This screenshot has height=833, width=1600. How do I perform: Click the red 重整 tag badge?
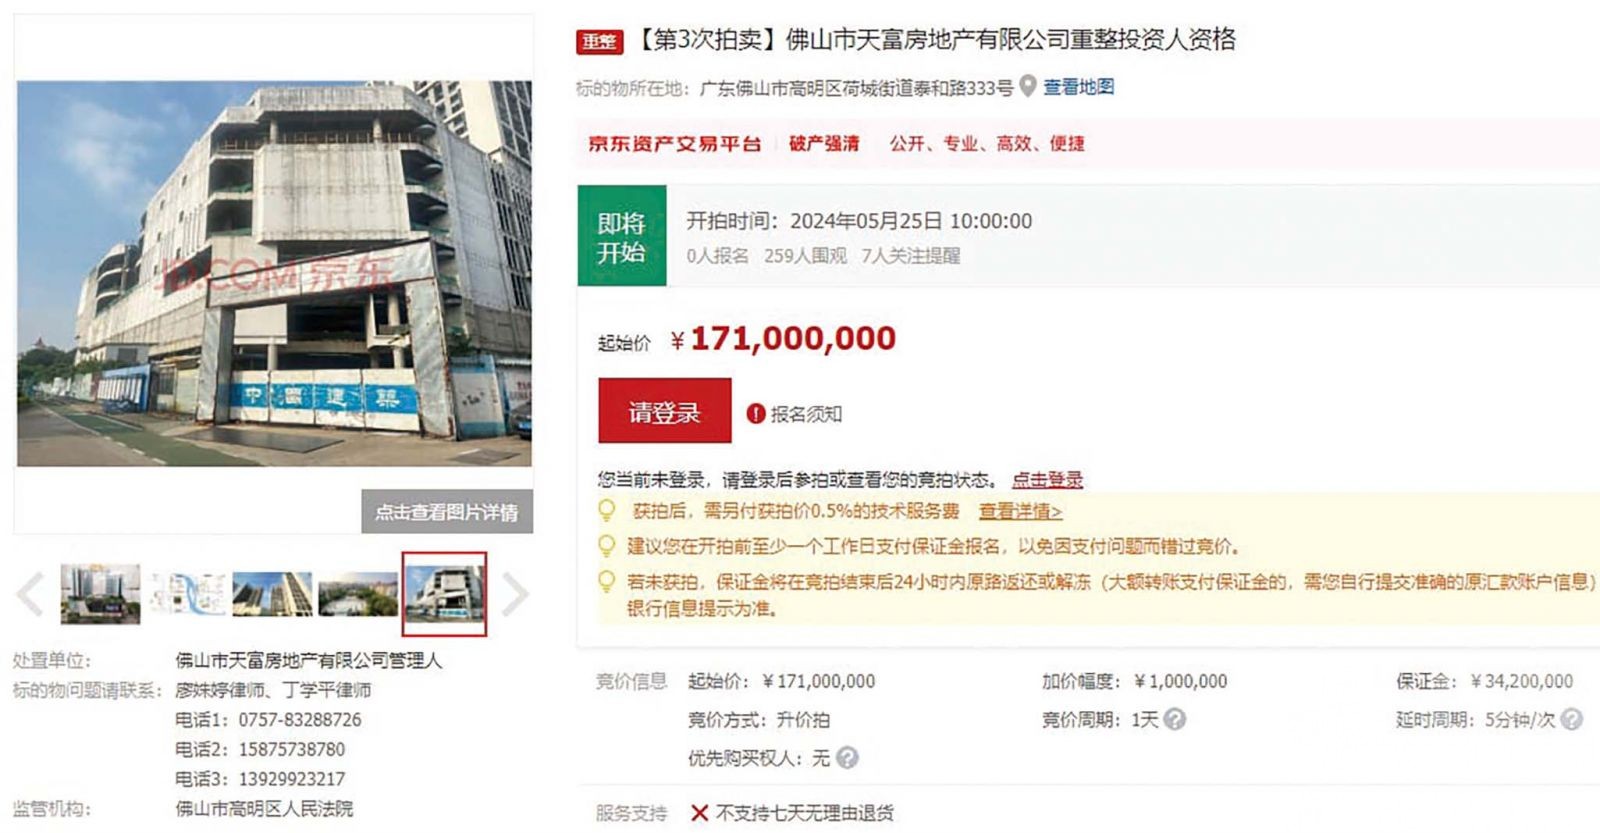click(x=599, y=41)
